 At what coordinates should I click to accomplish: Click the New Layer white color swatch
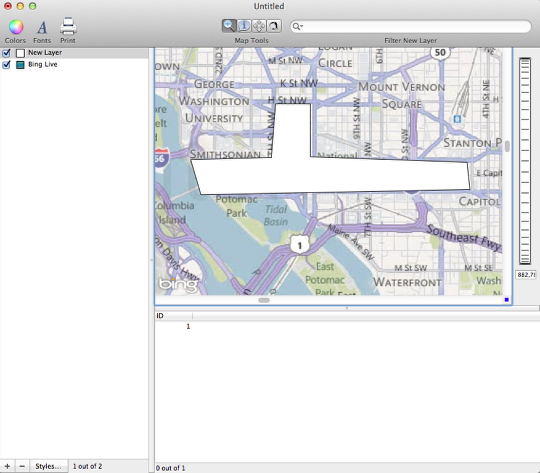pyautogui.click(x=20, y=53)
